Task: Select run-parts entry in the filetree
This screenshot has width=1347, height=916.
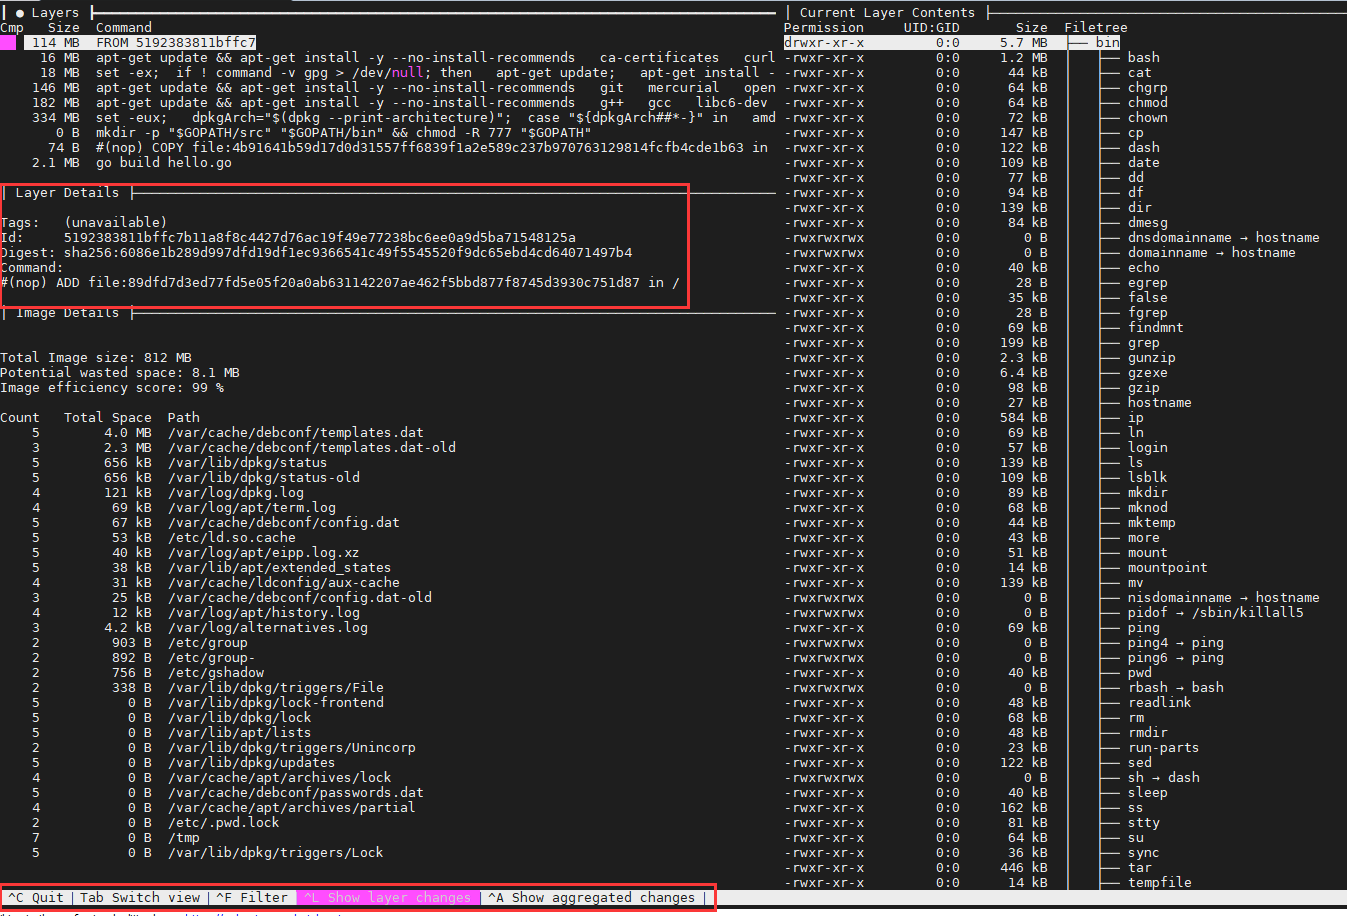Action: pos(1164,748)
